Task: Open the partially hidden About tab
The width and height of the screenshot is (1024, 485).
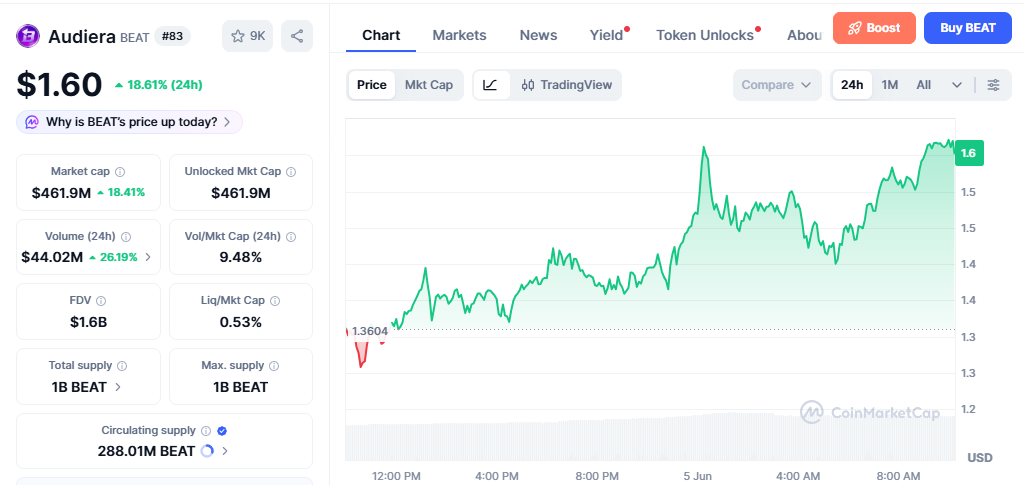Action: (x=805, y=35)
